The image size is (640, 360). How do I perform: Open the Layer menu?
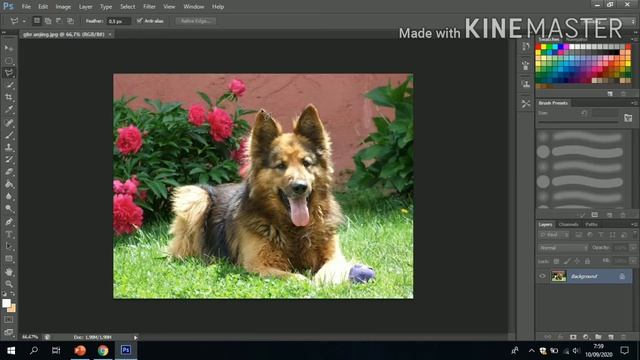[x=85, y=7]
